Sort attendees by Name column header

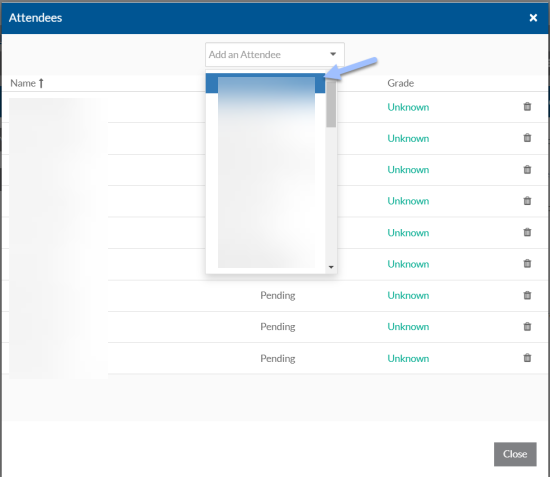tap(27, 83)
